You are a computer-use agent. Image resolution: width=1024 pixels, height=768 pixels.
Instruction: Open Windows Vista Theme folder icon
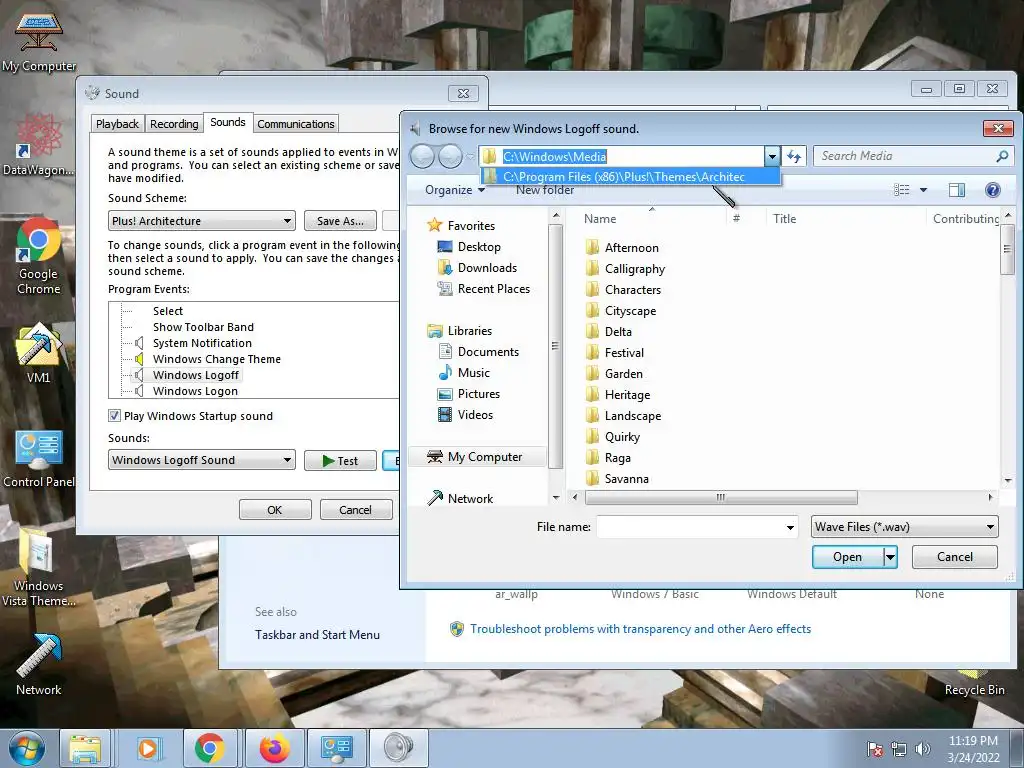(39, 567)
